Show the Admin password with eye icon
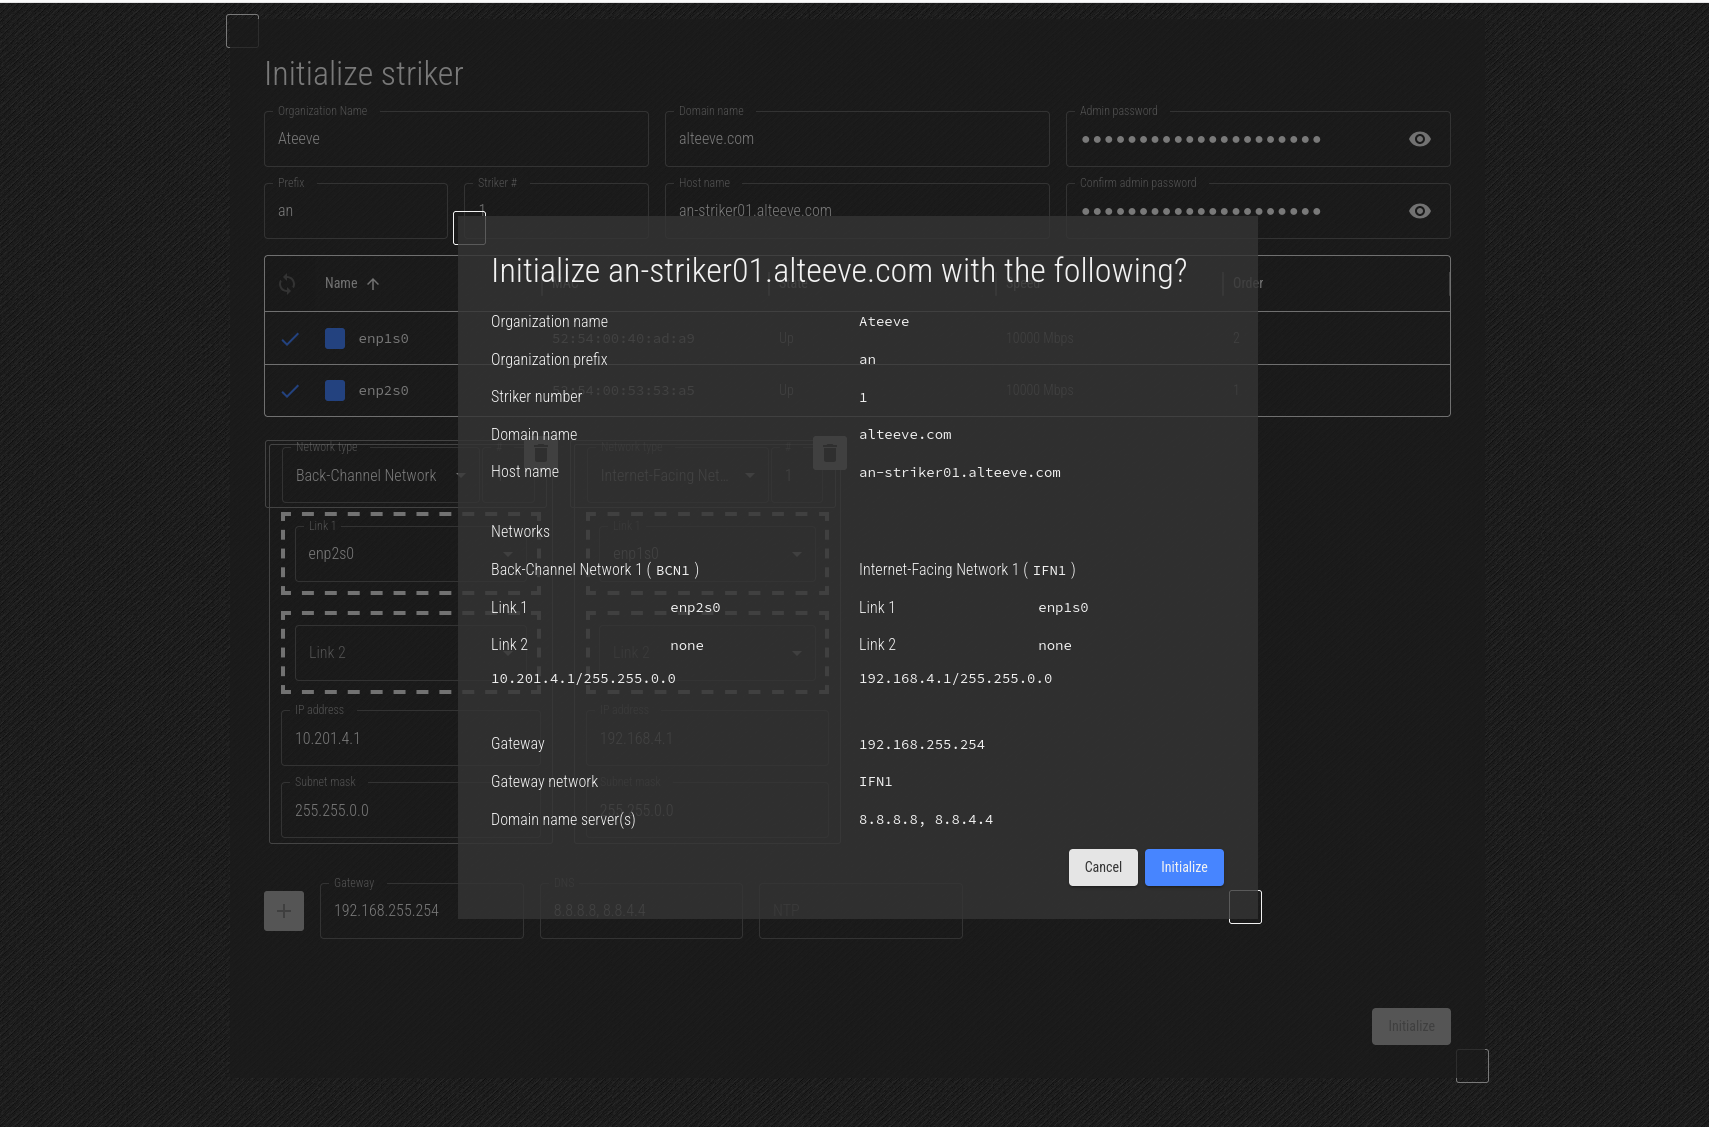This screenshot has width=1709, height=1127. [1419, 139]
